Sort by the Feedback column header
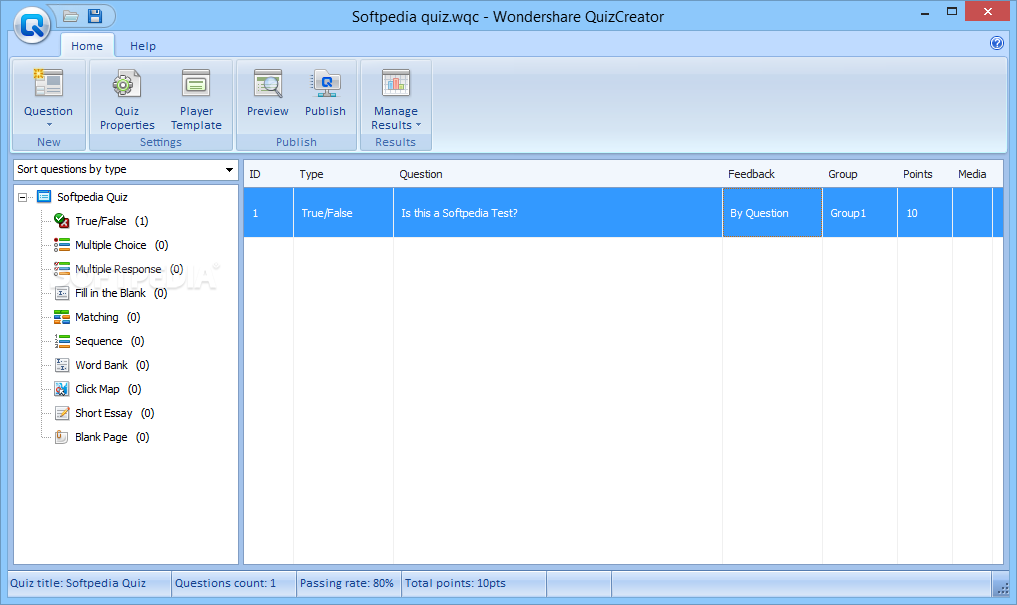 [x=772, y=174]
